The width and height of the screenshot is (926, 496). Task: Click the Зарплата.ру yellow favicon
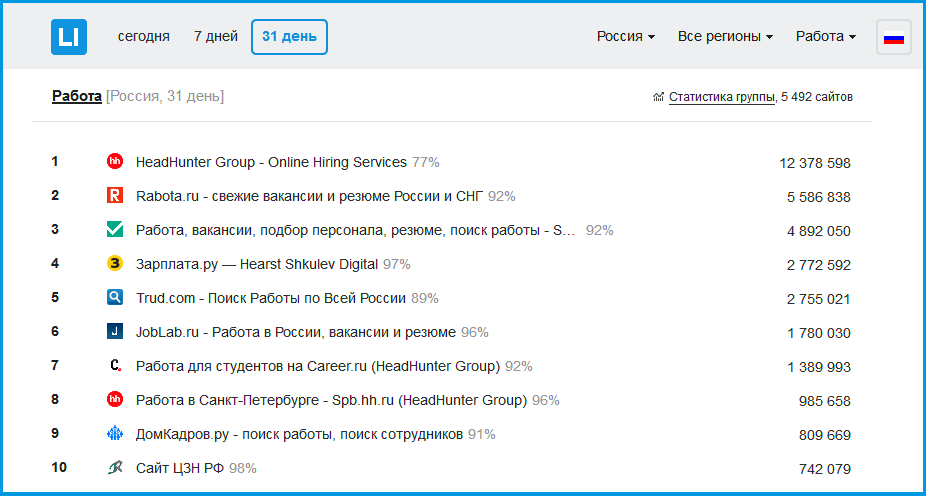115,263
